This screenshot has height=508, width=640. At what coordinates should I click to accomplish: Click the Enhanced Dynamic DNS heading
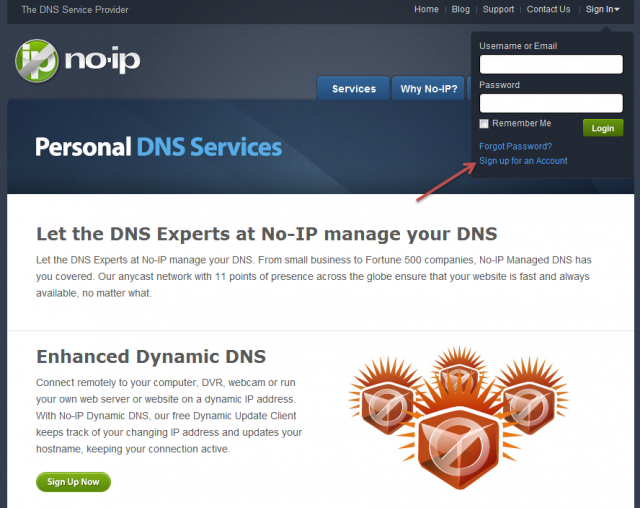tap(151, 356)
